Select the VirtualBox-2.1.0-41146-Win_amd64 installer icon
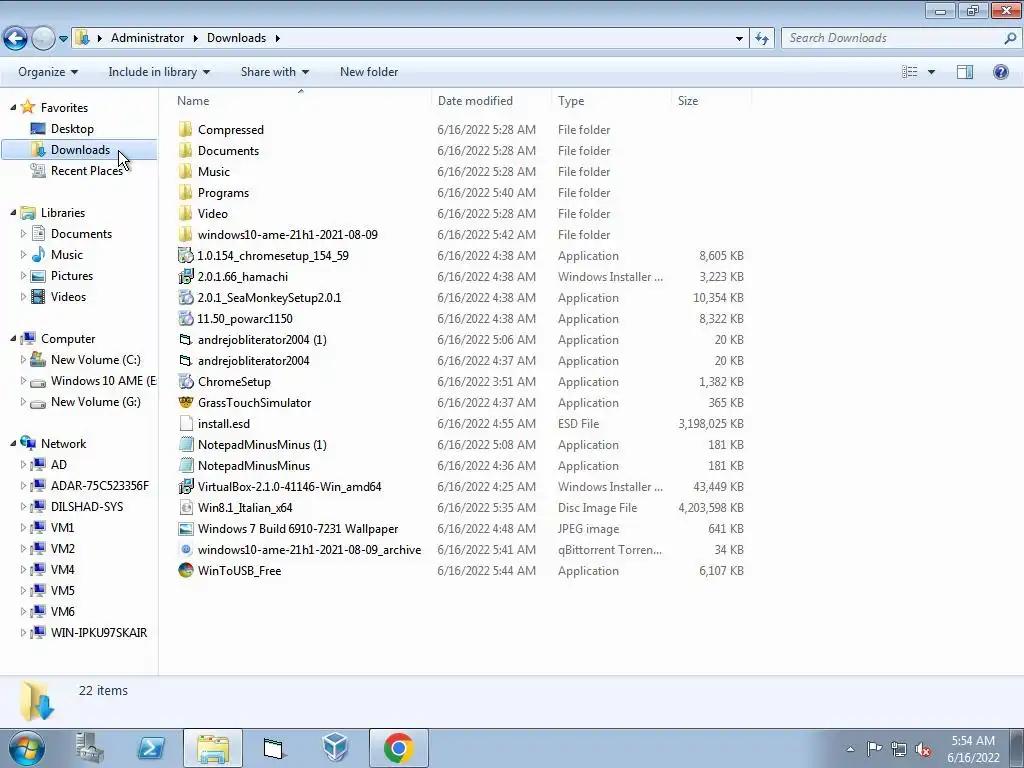The image size is (1024, 768). click(186, 487)
